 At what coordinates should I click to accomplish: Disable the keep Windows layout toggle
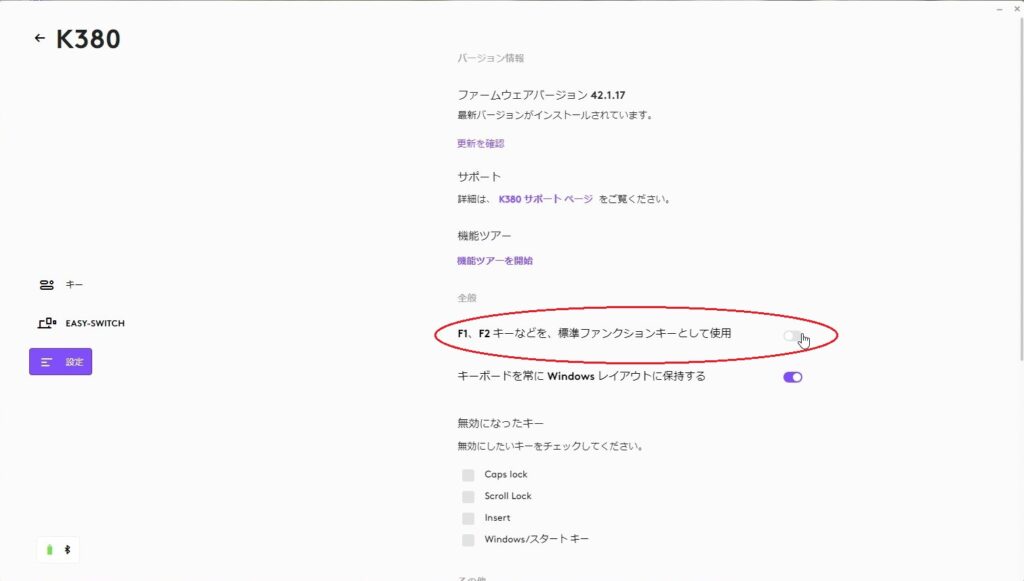793,377
